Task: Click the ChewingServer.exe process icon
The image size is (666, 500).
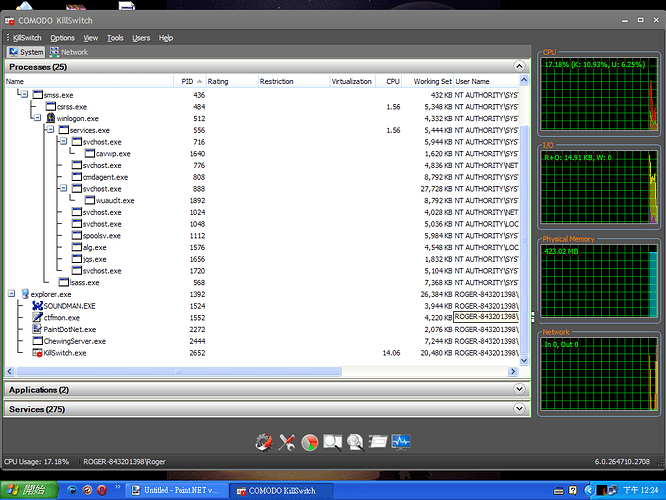Action: (x=38, y=341)
